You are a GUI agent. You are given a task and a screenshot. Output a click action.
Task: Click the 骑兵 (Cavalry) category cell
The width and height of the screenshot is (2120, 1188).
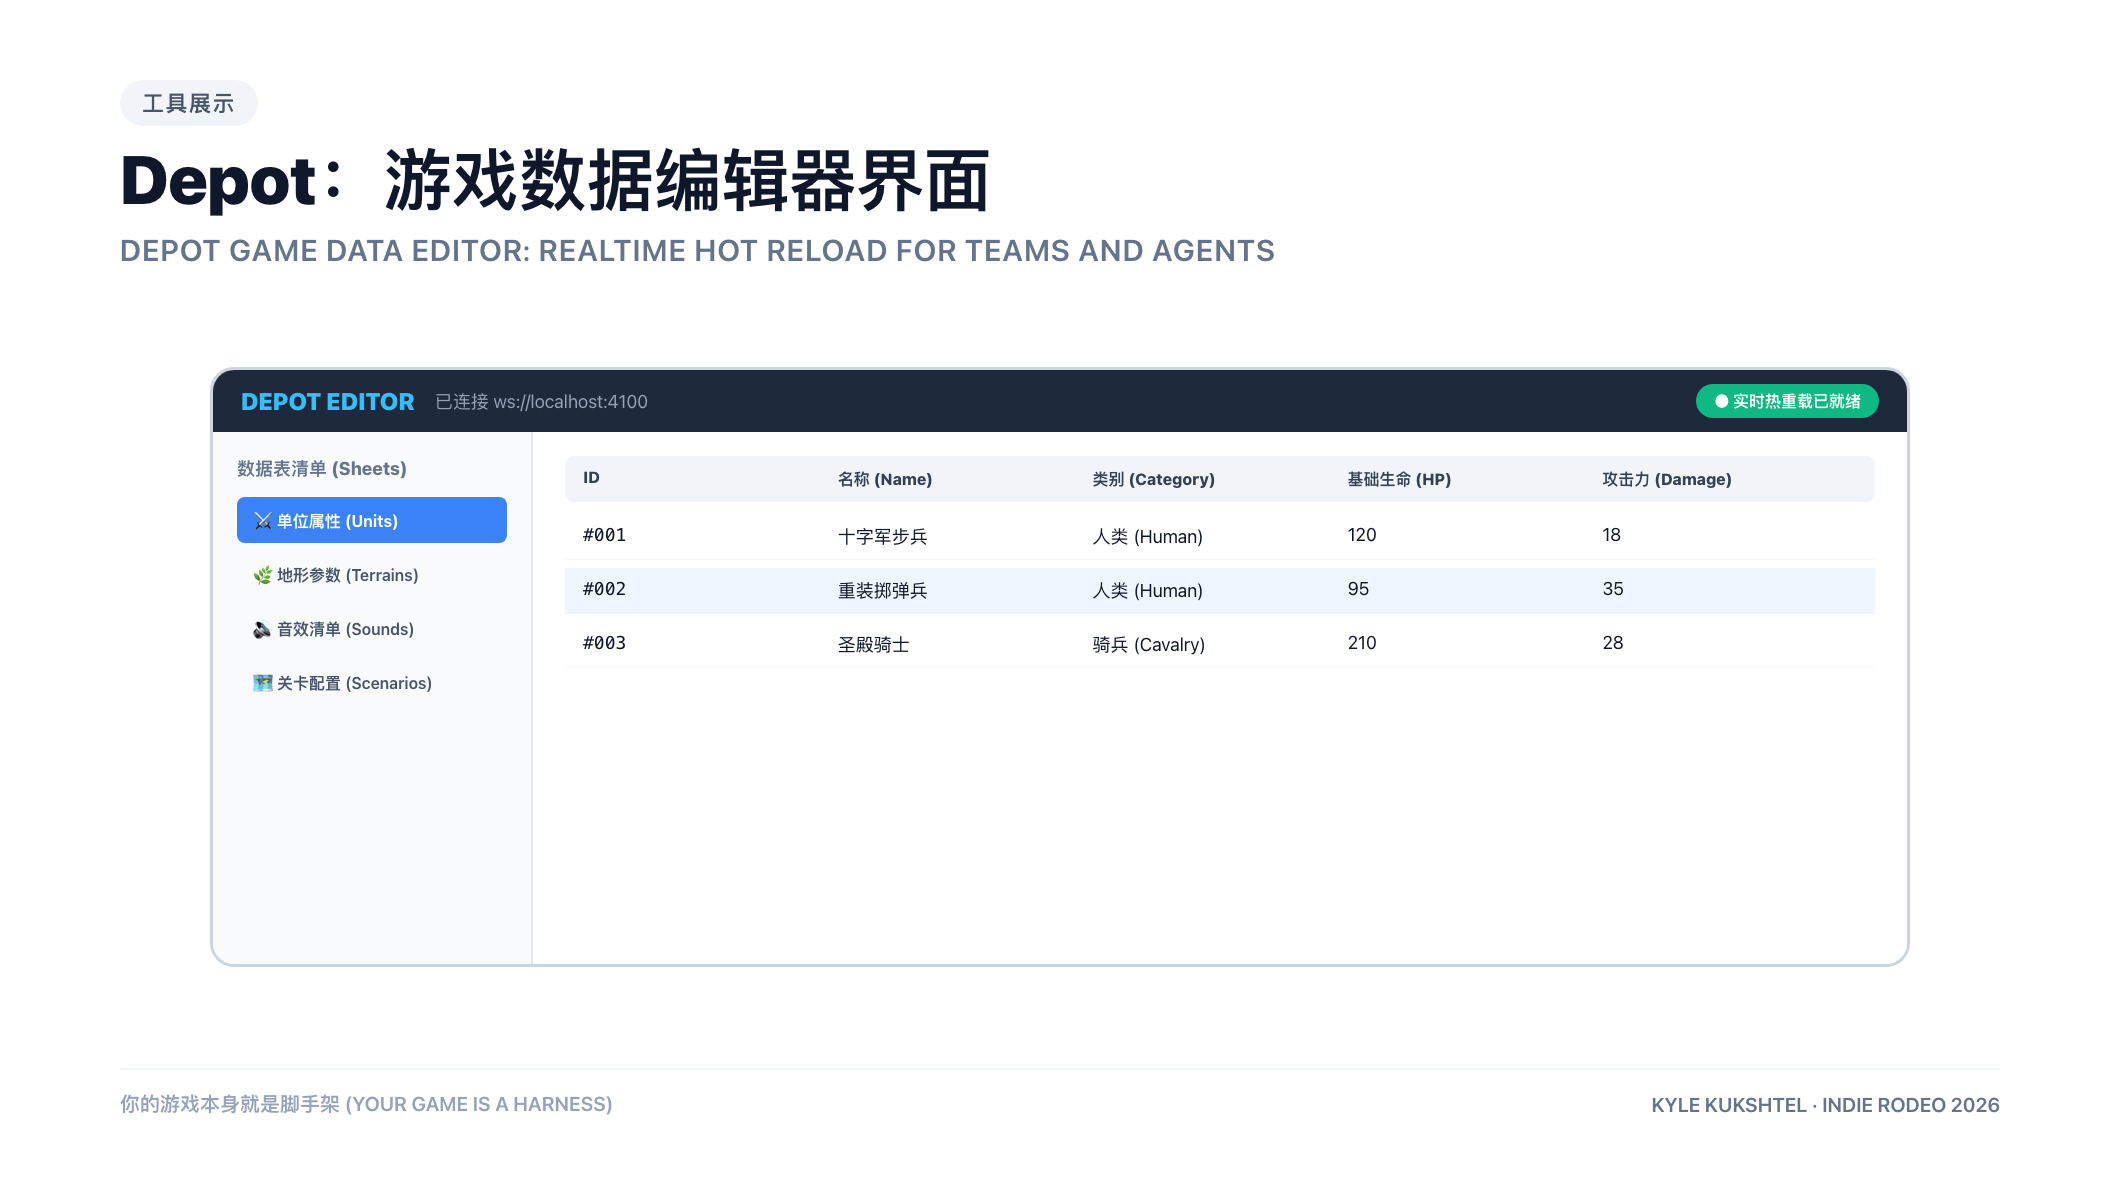point(1149,644)
